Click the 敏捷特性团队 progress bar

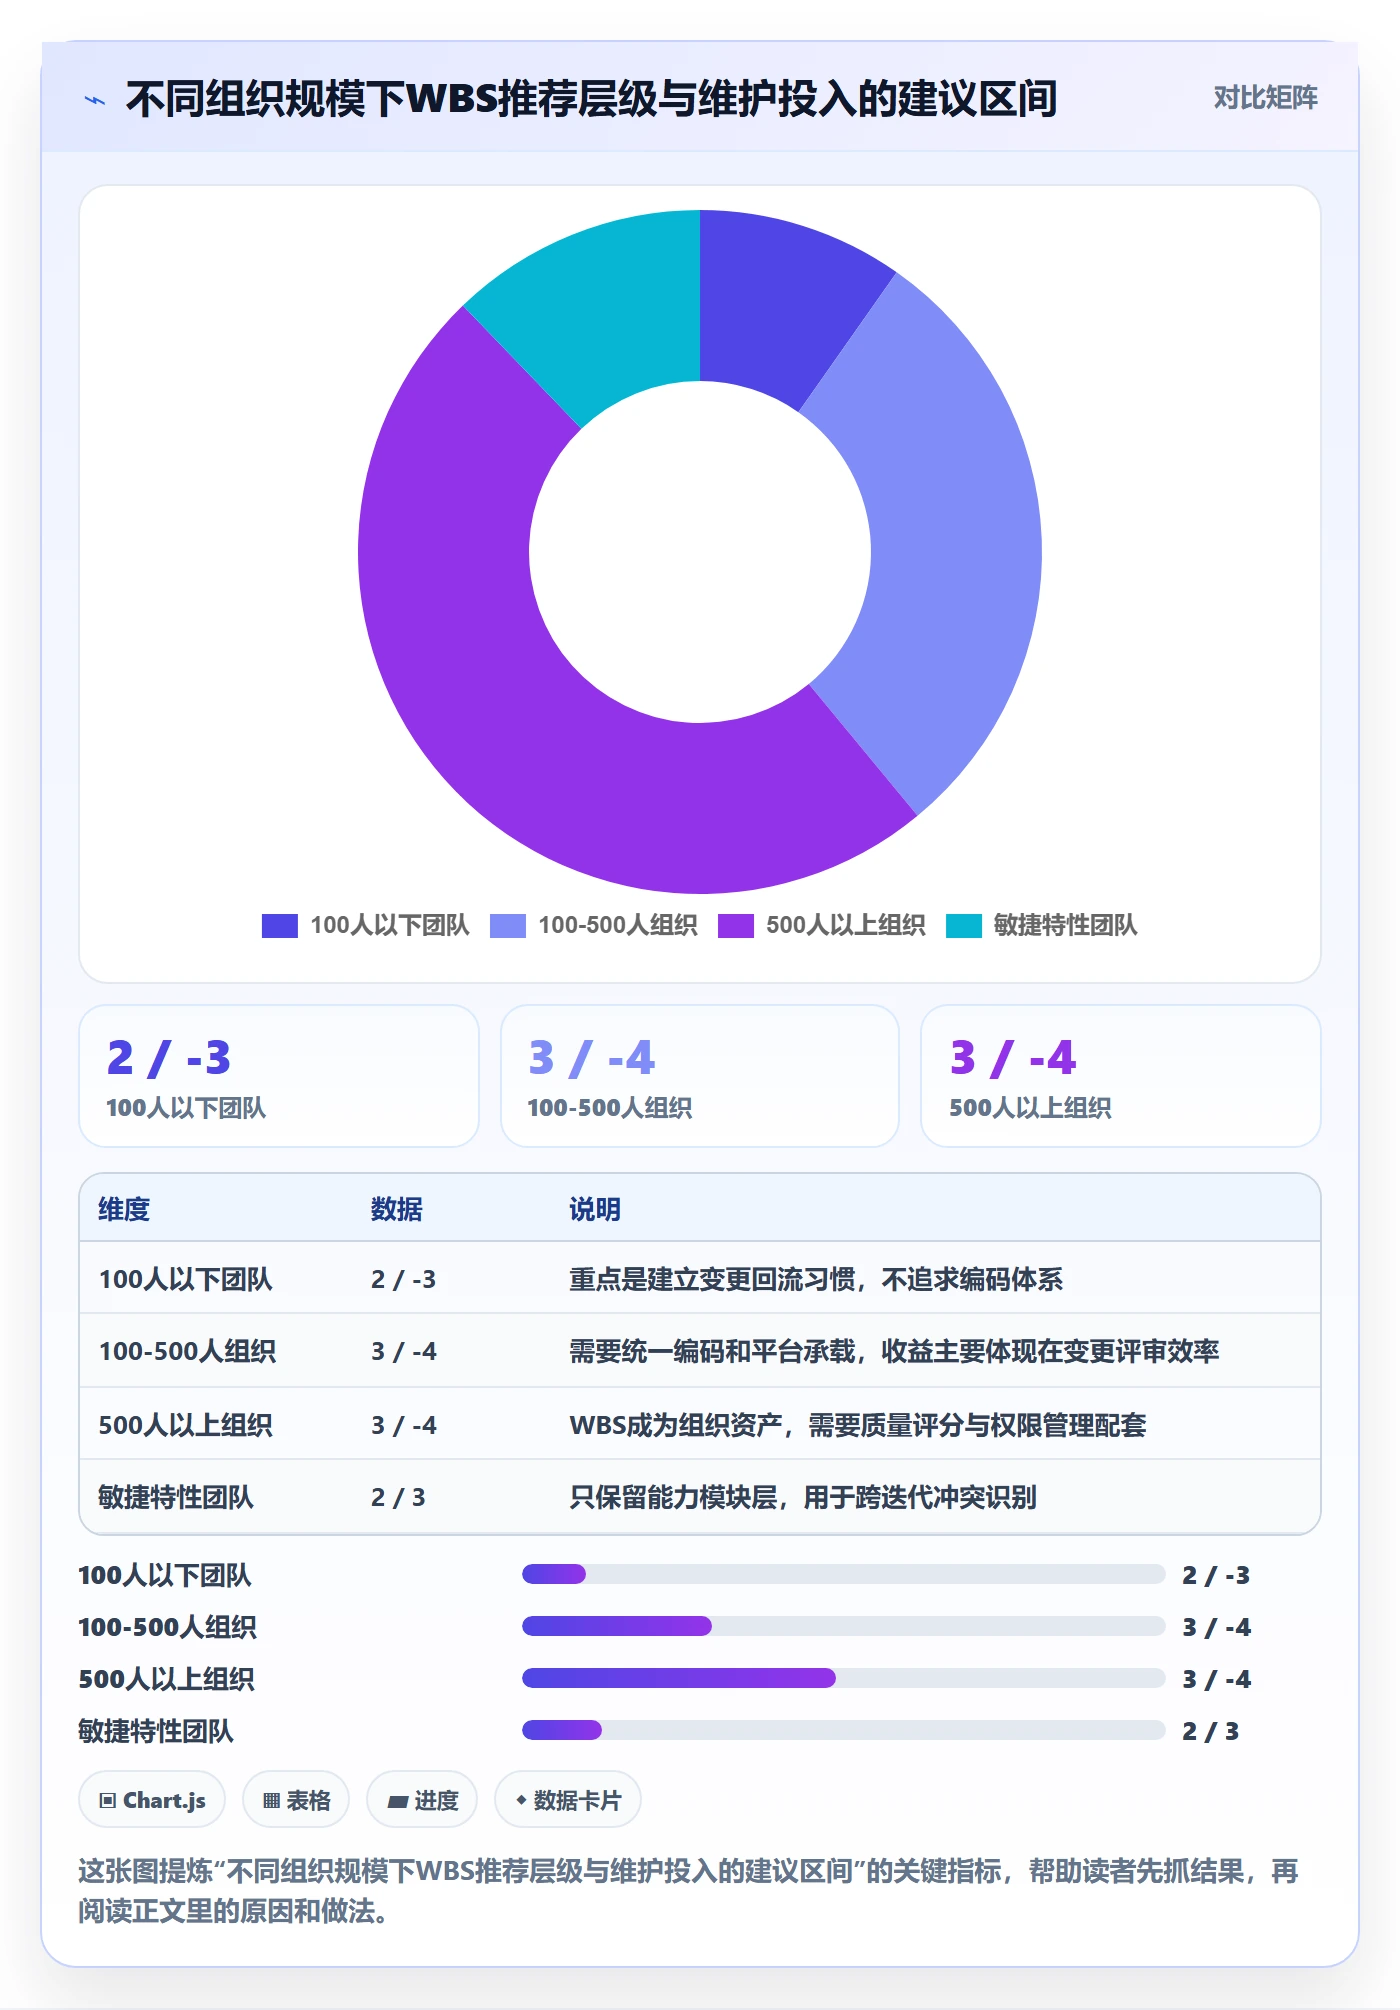(x=843, y=1730)
